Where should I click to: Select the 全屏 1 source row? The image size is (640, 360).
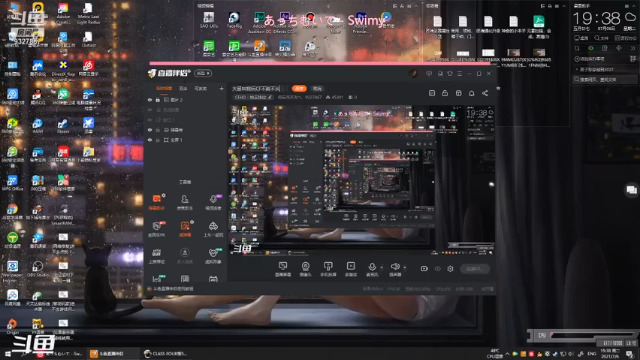click(x=186, y=140)
